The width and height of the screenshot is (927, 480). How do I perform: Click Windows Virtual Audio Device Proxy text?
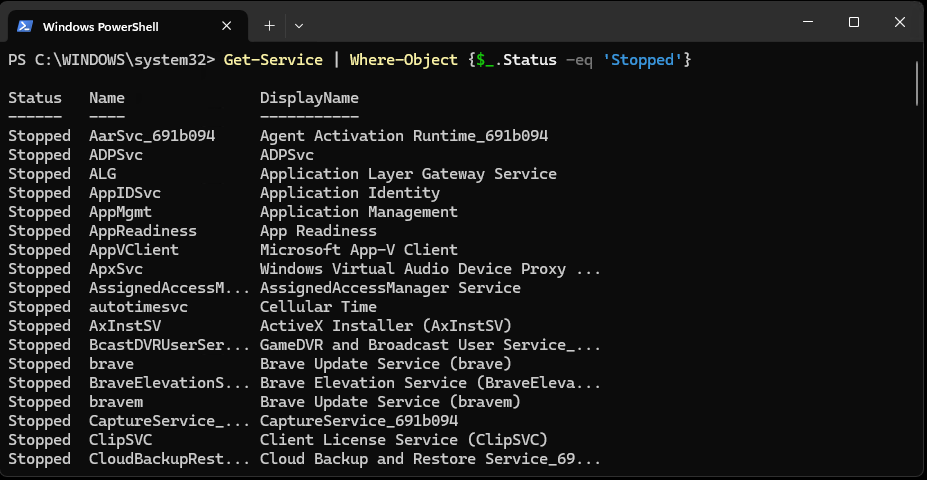(413, 269)
